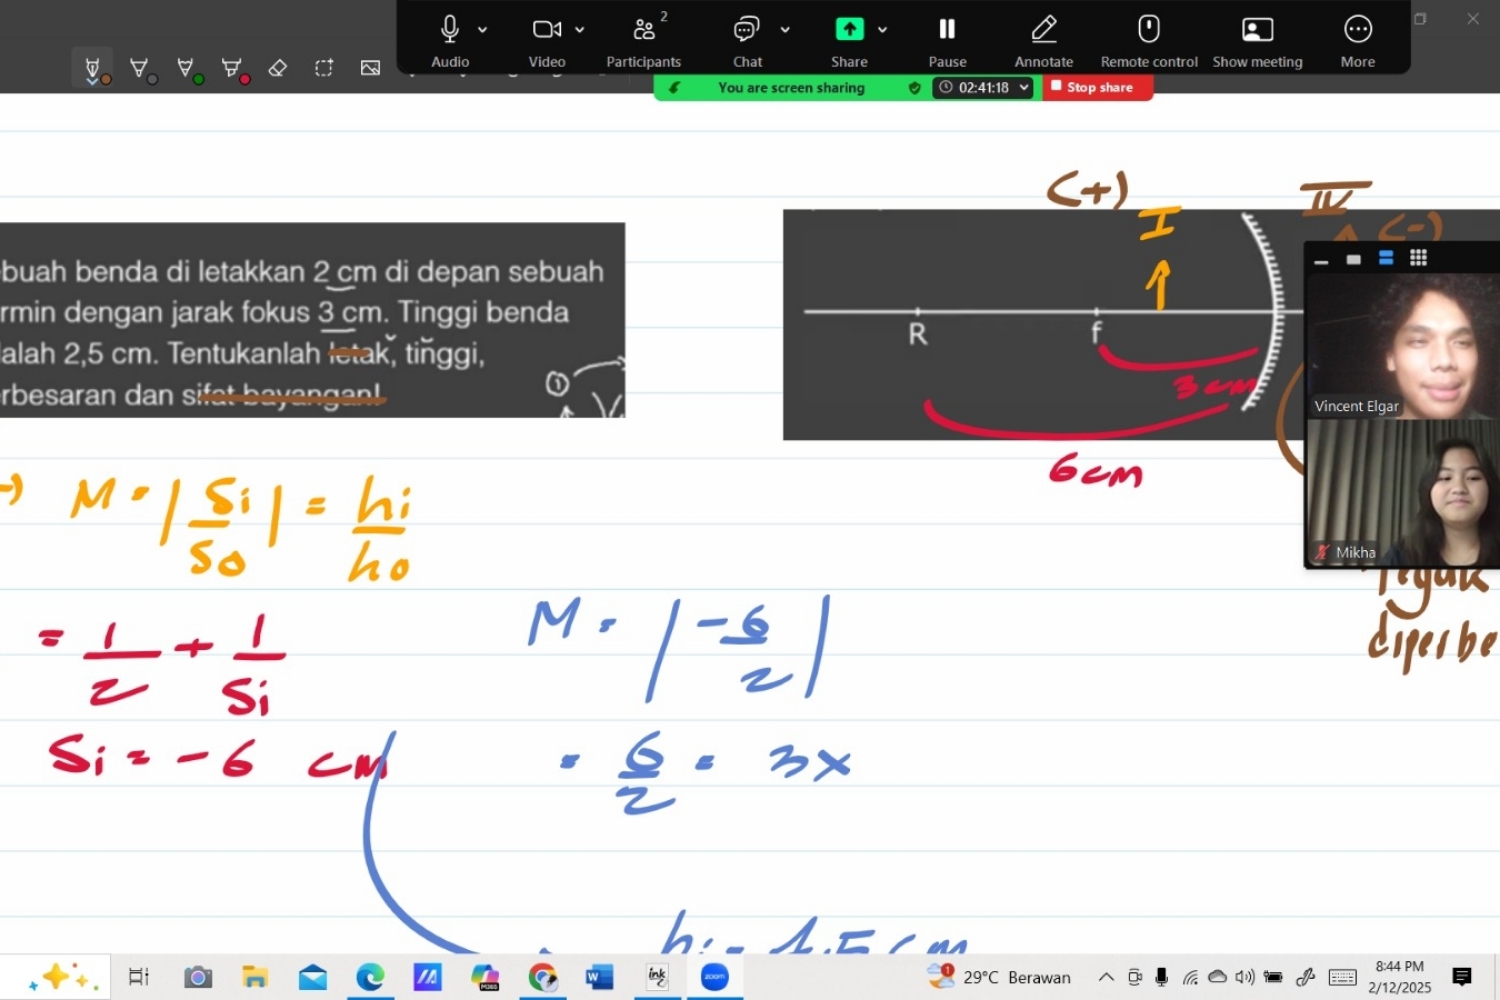Open Microsoft Word from taskbar
This screenshot has width=1500, height=1000.
[x=599, y=977]
